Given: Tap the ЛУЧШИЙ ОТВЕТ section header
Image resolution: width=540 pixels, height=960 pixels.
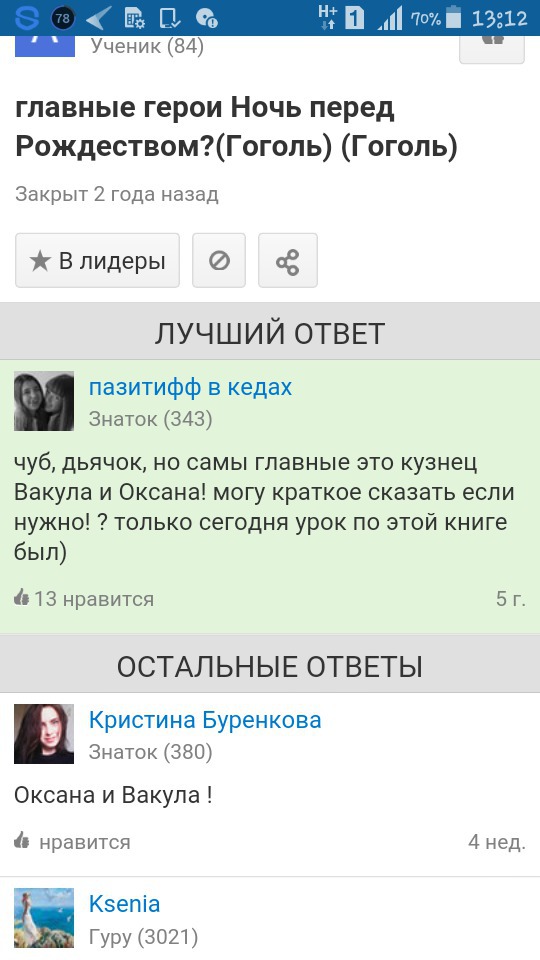Looking at the screenshot, I should (x=270, y=332).
